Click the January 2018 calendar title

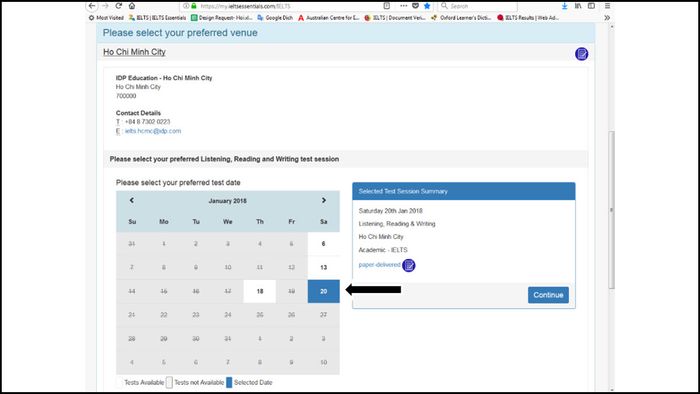pyautogui.click(x=228, y=201)
